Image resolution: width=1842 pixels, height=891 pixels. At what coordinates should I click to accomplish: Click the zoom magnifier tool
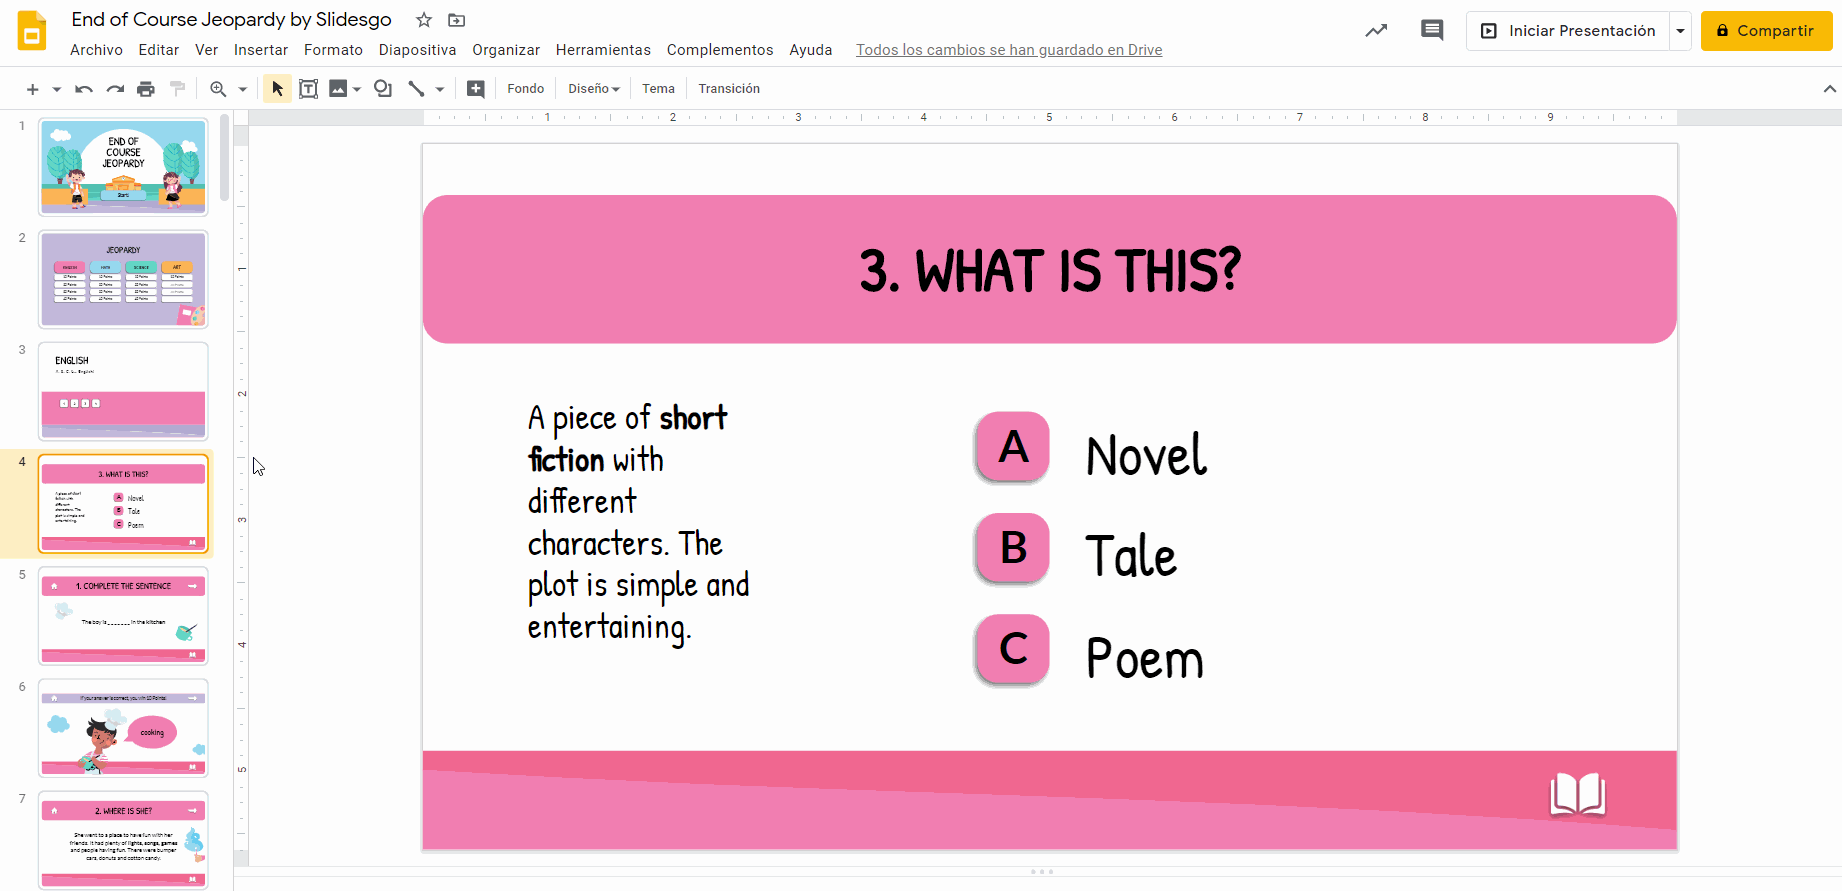coord(218,89)
